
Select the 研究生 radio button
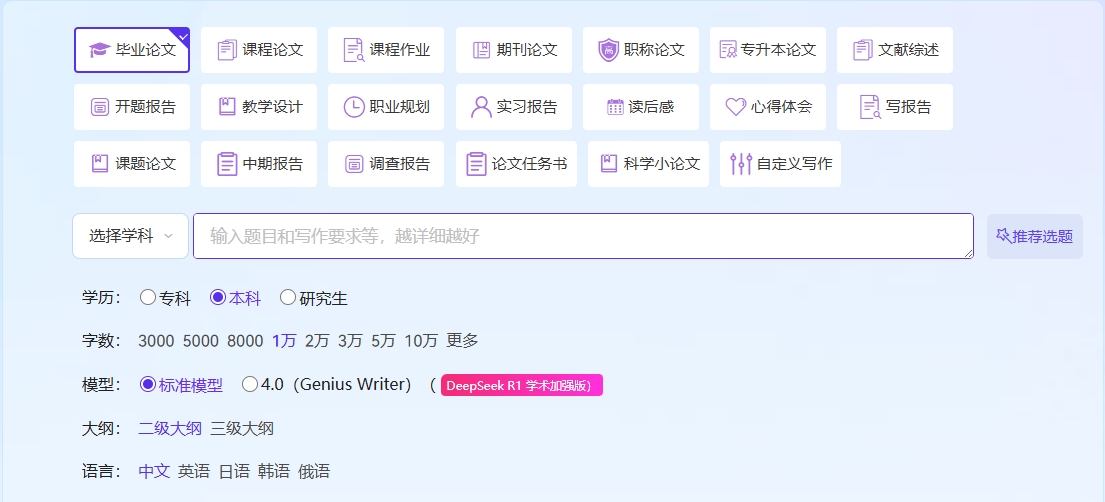(x=288, y=297)
